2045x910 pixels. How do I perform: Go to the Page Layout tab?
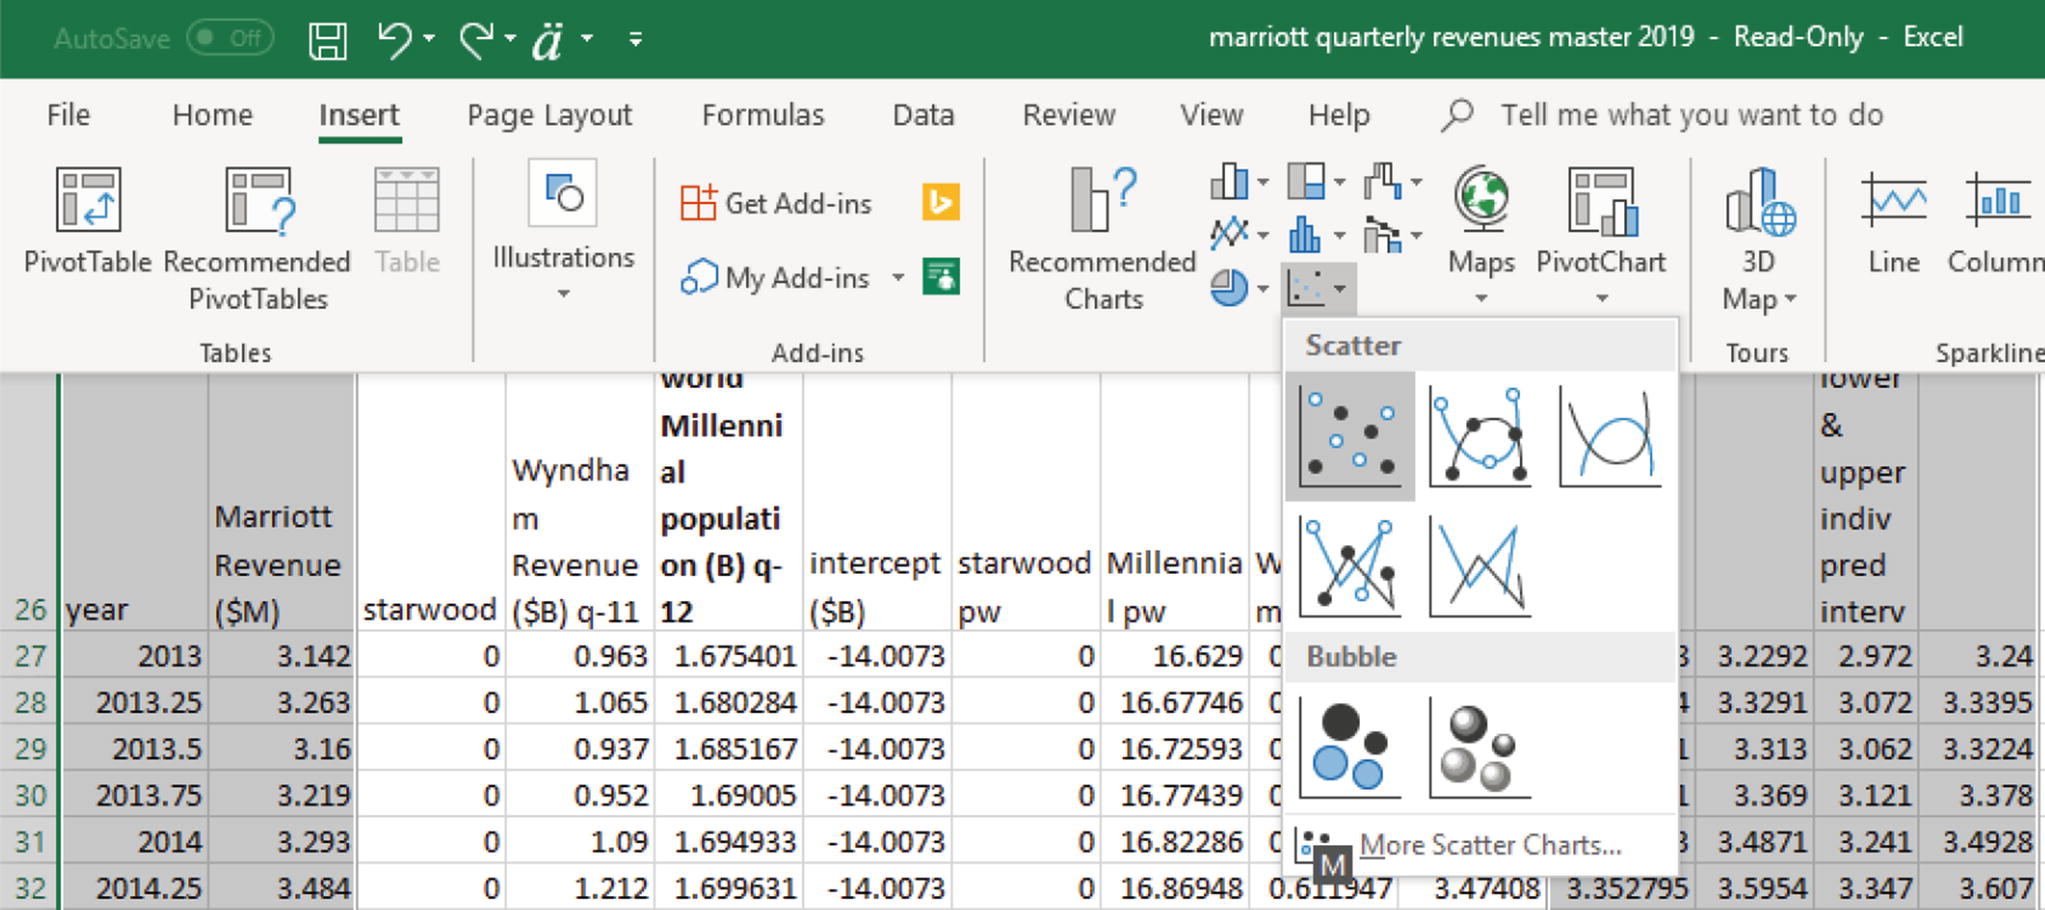click(x=550, y=115)
